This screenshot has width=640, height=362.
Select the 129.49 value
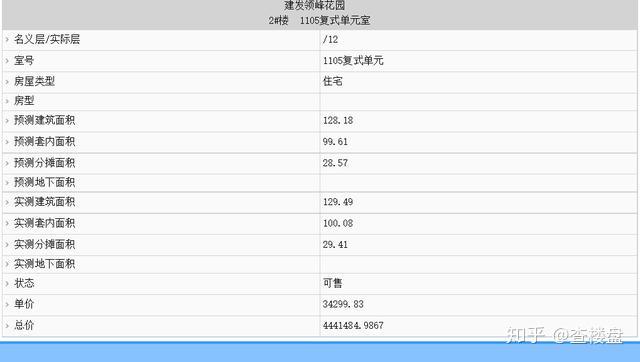(x=338, y=202)
